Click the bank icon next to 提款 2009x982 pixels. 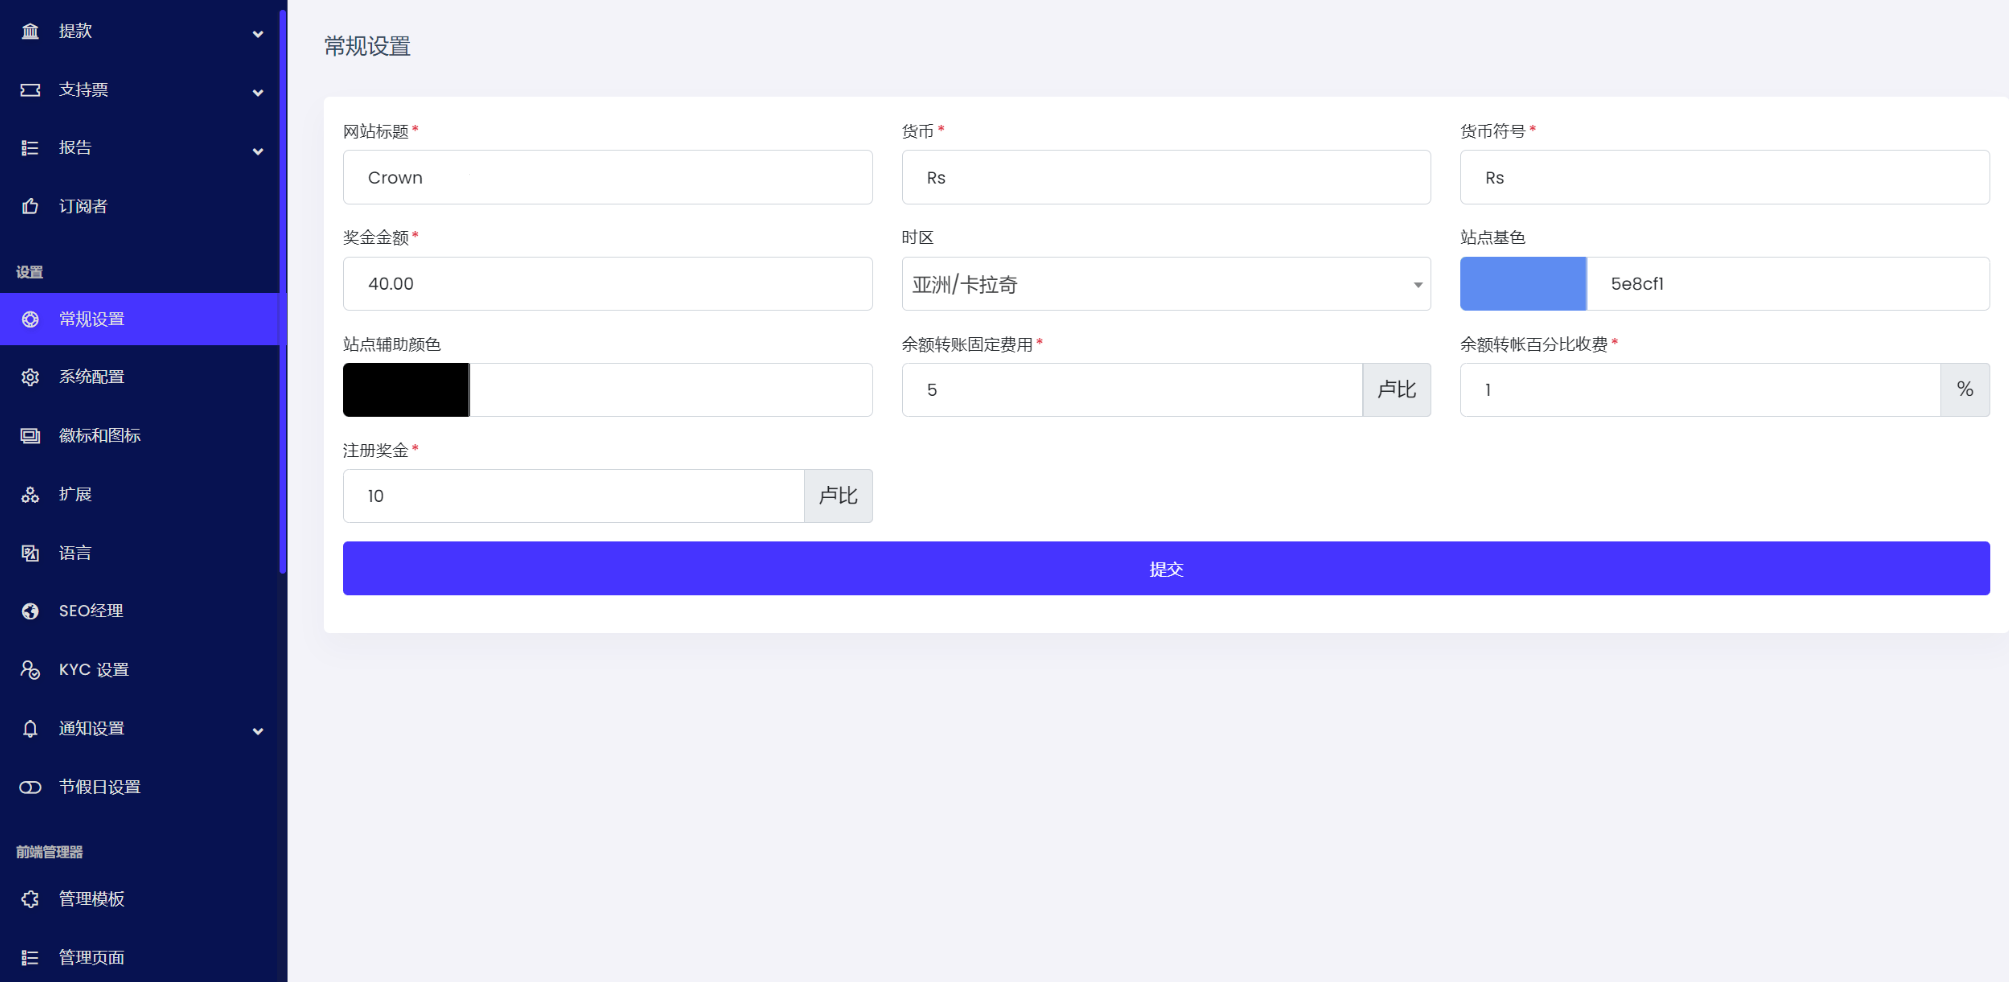click(x=30, y=31)
